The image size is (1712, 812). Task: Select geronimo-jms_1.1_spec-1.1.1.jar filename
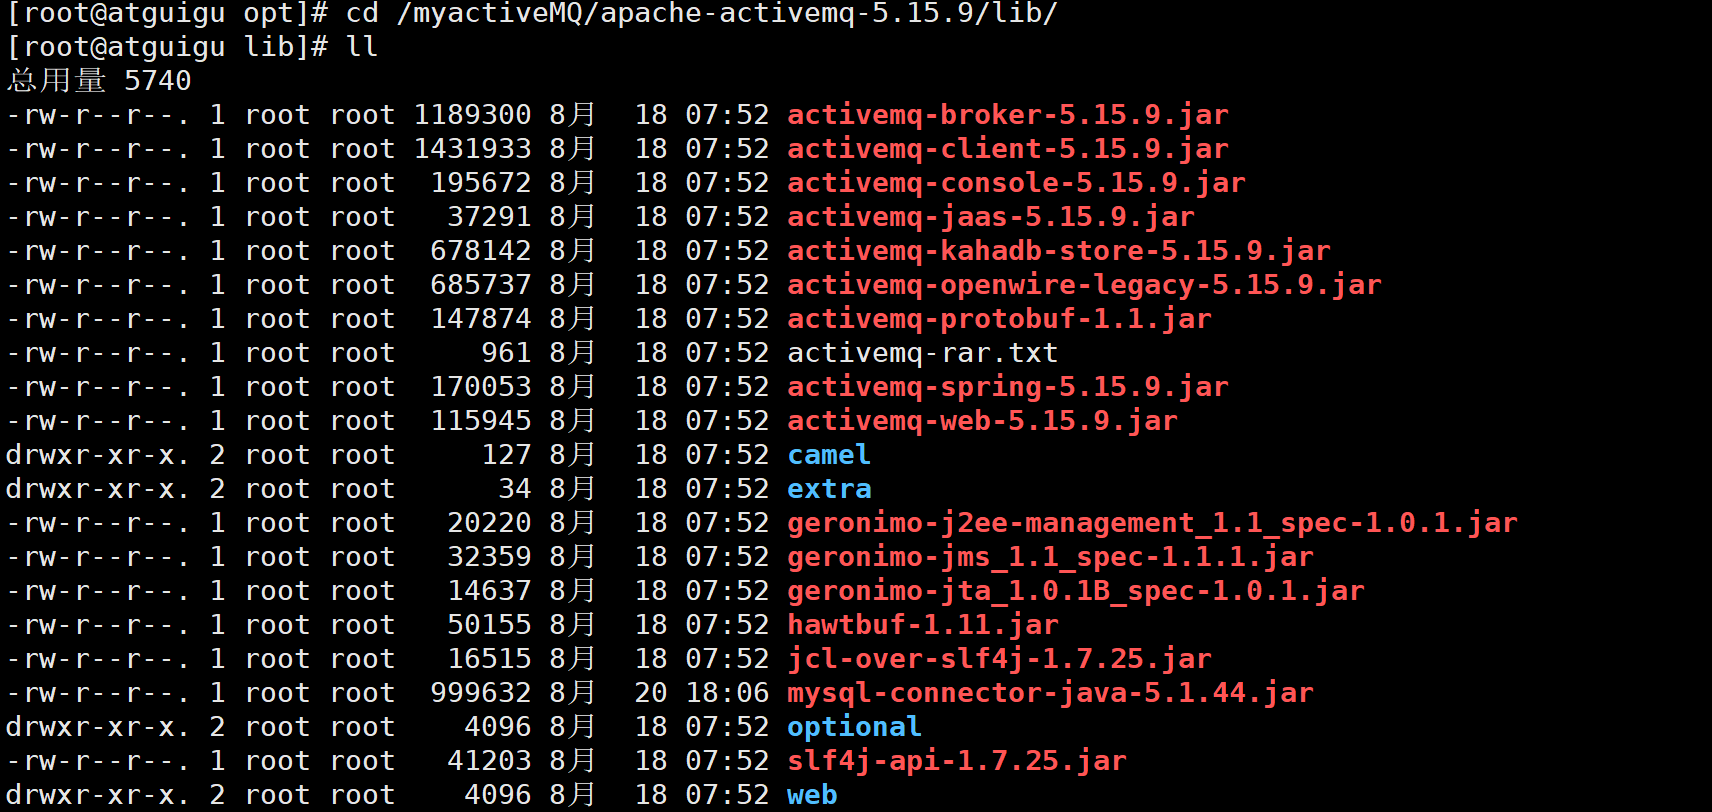[x=1050, y=558]
